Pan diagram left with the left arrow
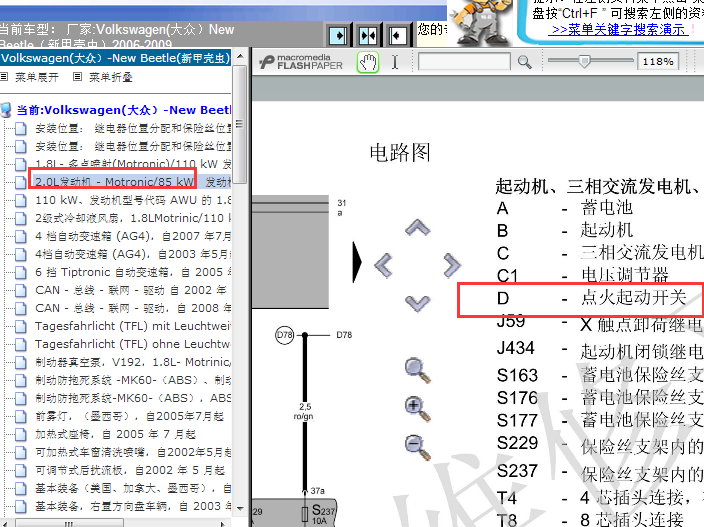The height and width of the screenshot is (527, 704). (383, 265)
